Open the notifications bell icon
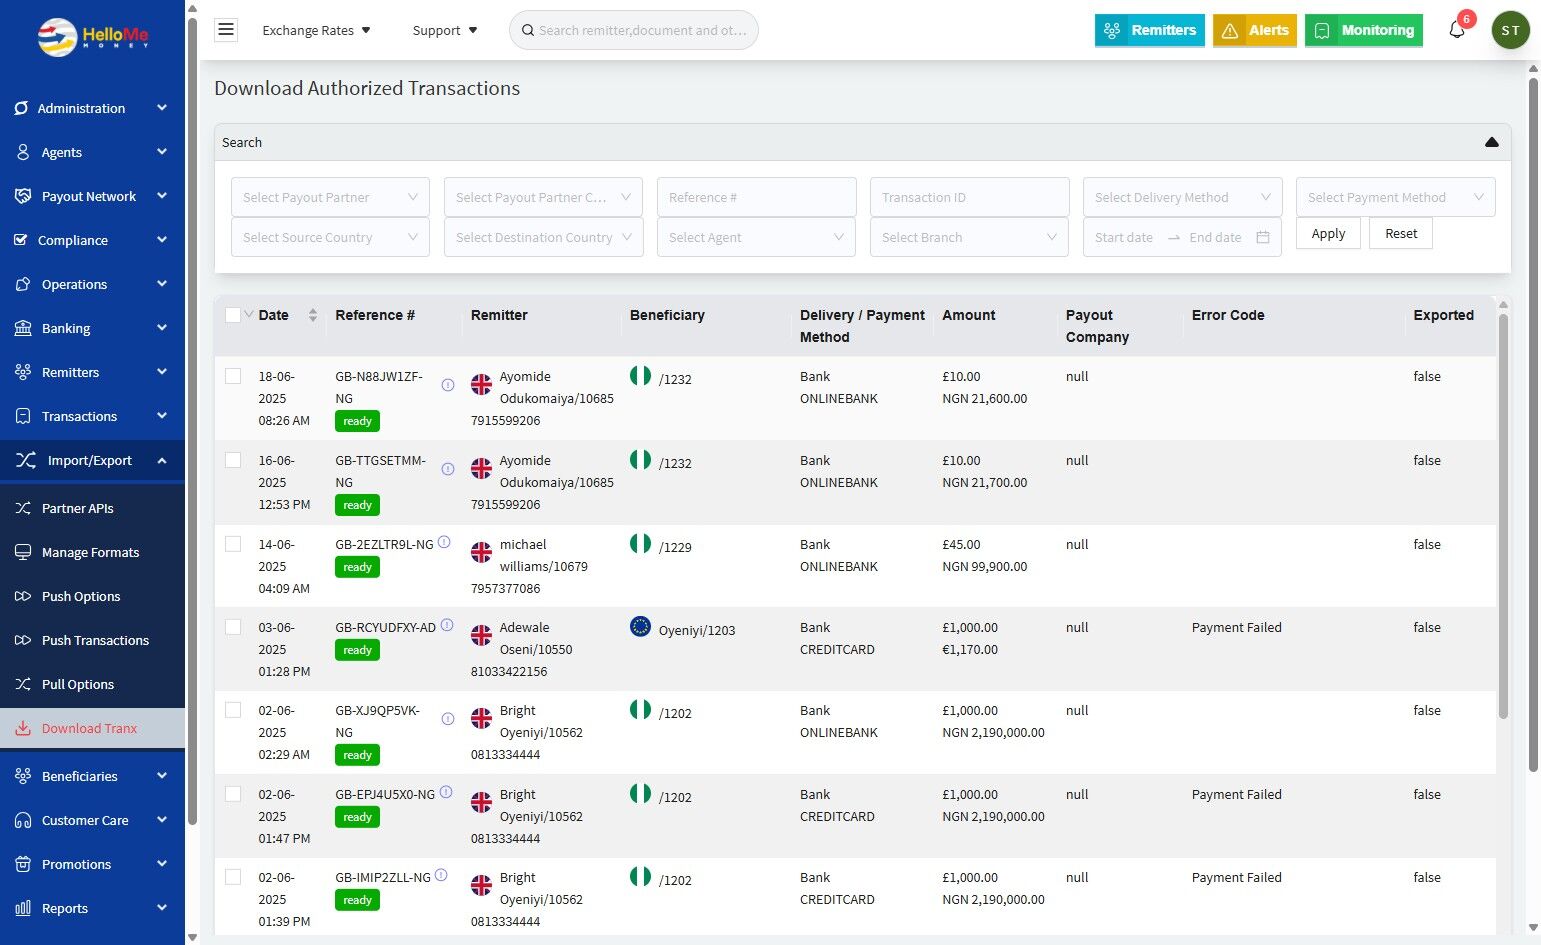 tap(1457, 30)
